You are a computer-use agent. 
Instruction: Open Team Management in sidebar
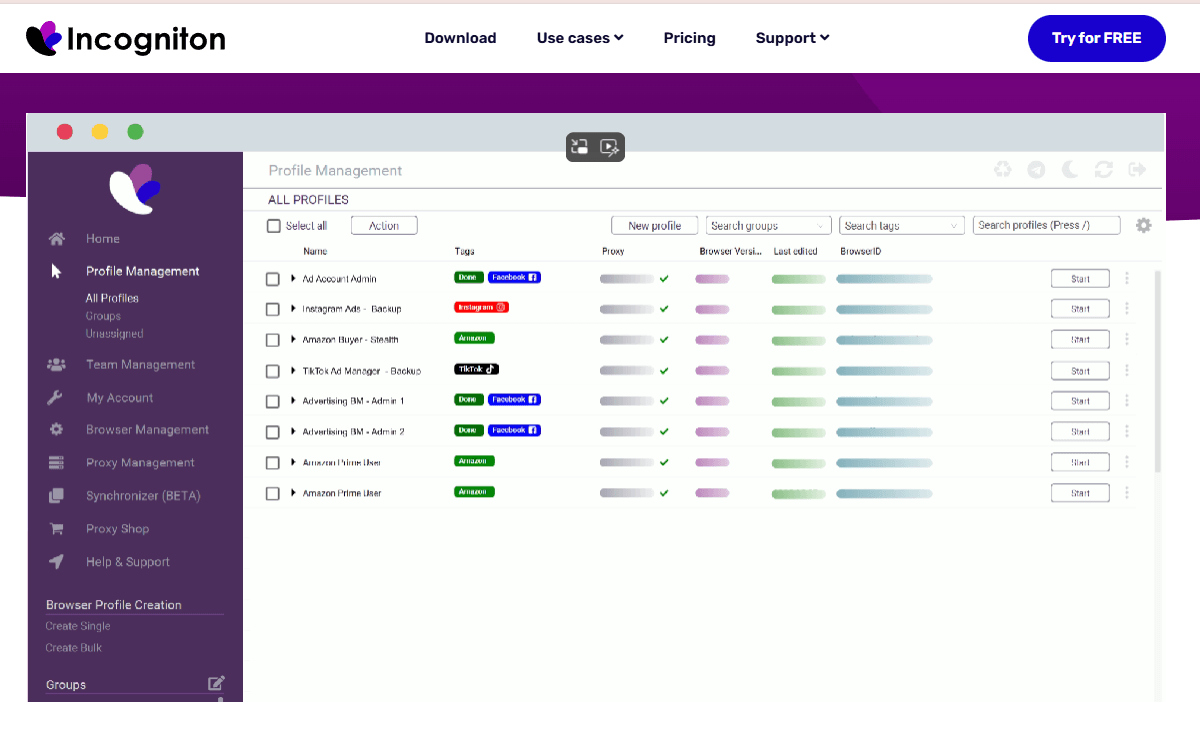pos(140,365)
